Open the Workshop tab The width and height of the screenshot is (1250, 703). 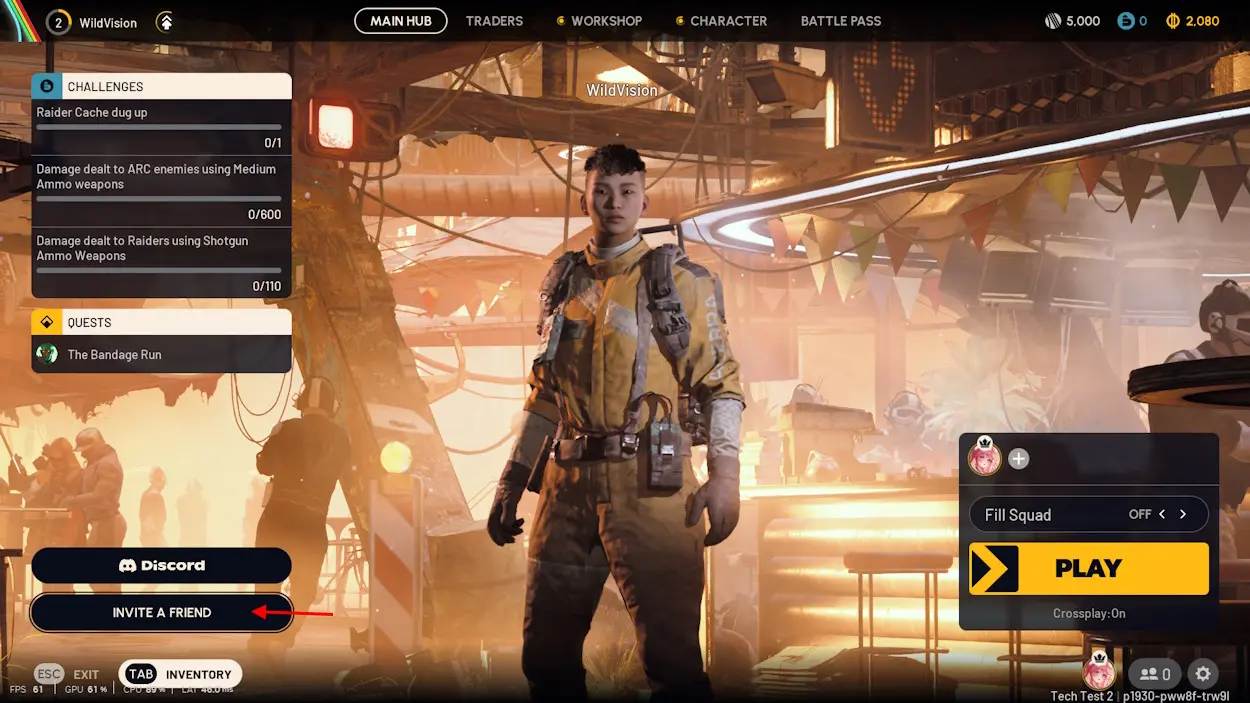point(606,21)
